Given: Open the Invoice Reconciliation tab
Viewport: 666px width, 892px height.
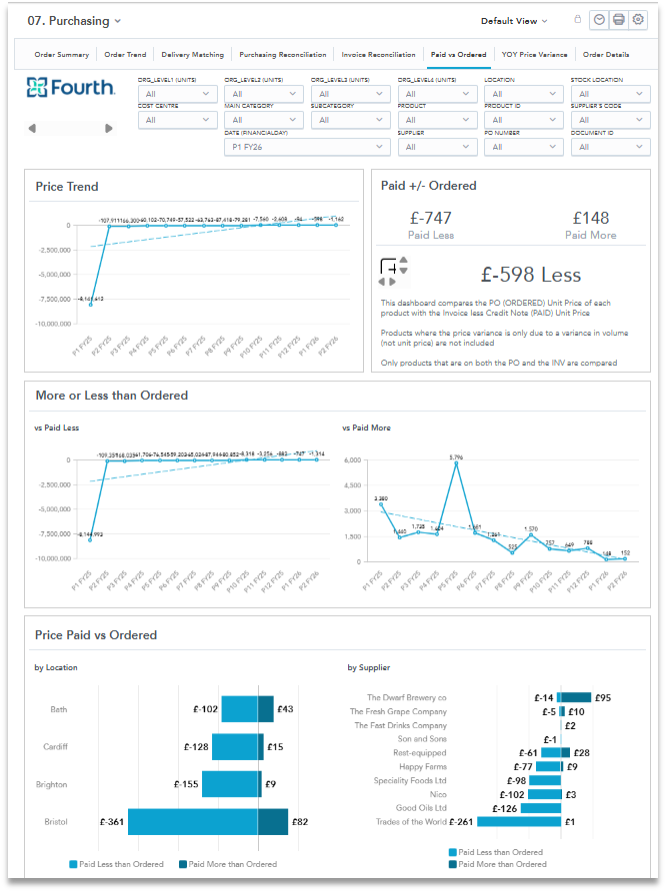Looking at the screenshot, I should (x=378, y=55).
